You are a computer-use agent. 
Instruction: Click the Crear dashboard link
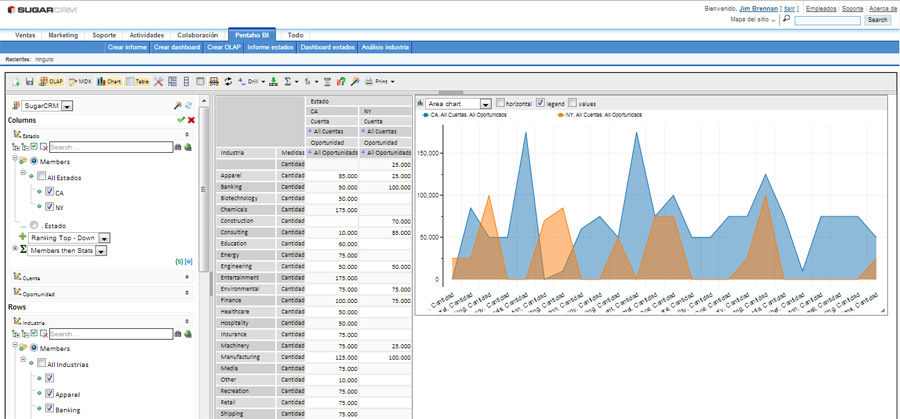pyautogui.click(x=177, y=47)
